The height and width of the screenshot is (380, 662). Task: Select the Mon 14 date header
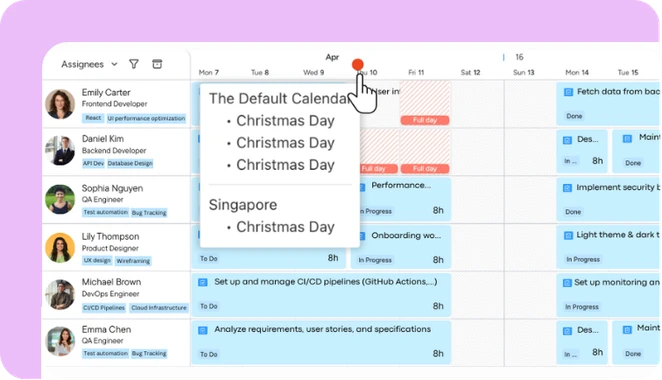pyautogui.click(x=577, y=72)
